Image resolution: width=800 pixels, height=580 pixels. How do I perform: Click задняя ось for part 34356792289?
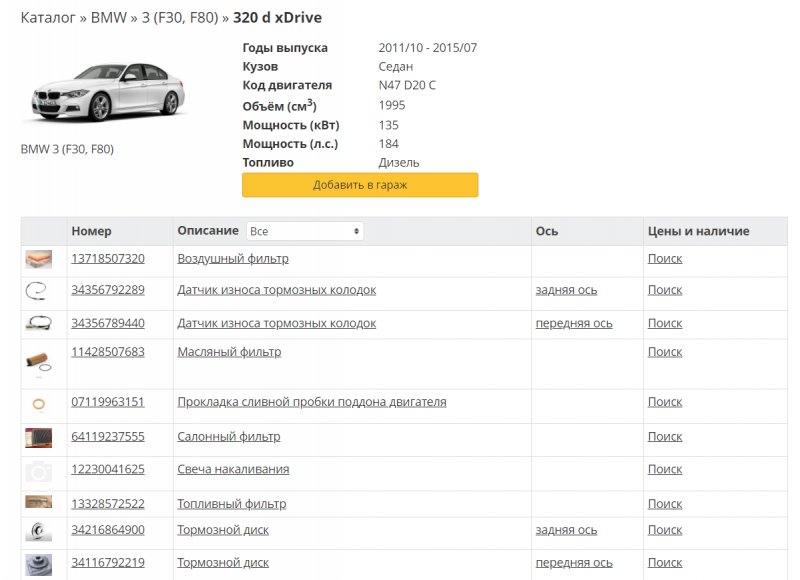tap(566, 290)
